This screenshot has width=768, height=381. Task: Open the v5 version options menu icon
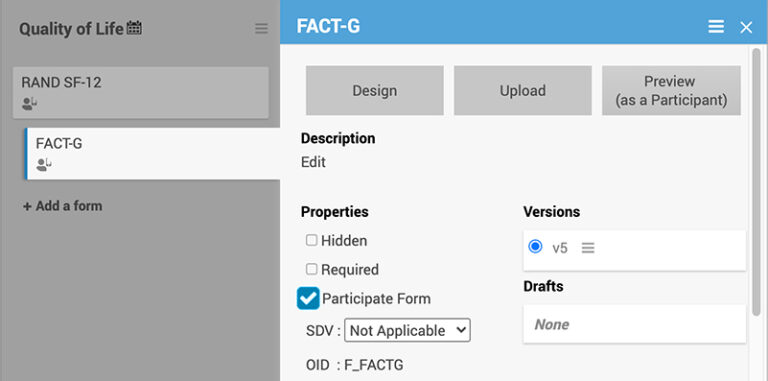click(x=588, y=248)
